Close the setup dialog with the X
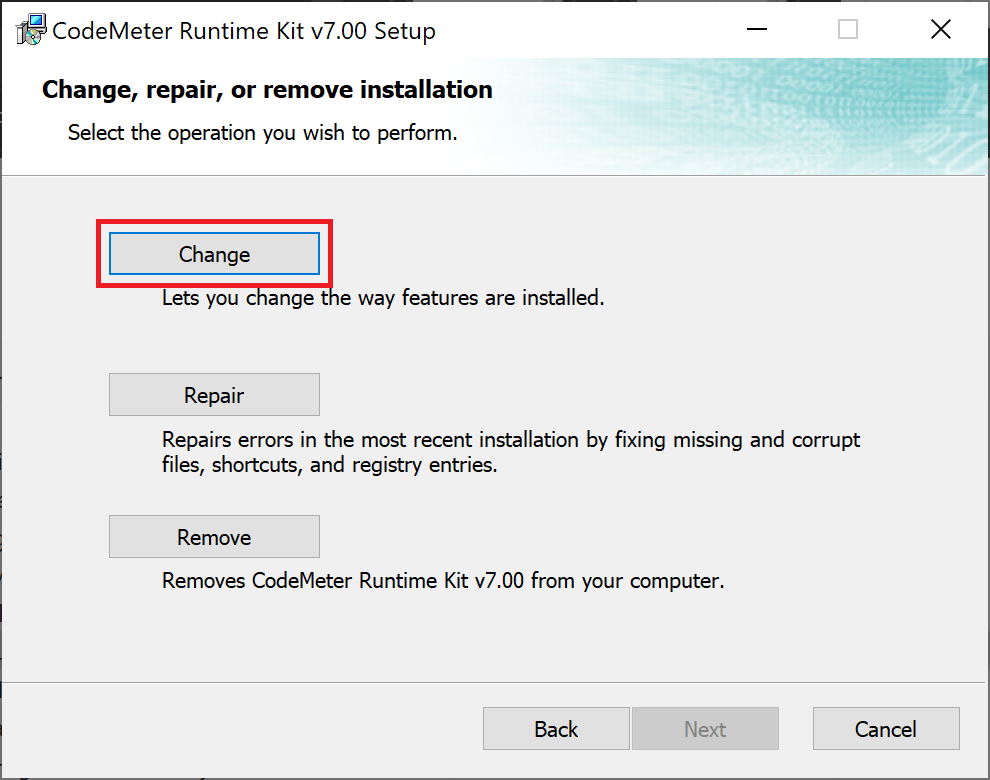Image resolution: width=990 pixels, height=780 pixels. [940, 30]
